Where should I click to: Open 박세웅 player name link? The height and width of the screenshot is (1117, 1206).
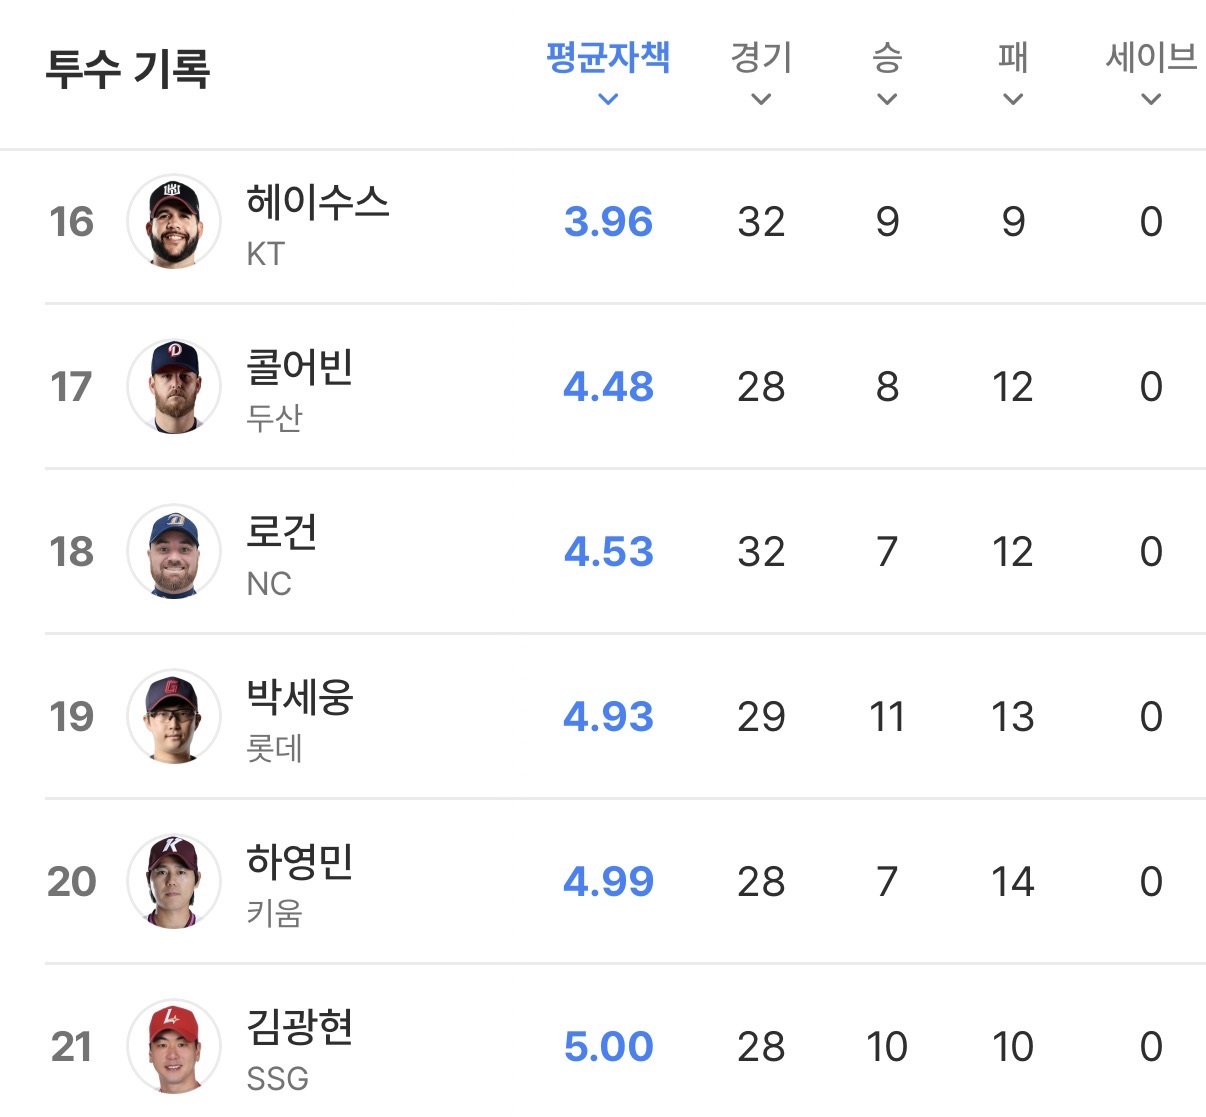point(300,697)
